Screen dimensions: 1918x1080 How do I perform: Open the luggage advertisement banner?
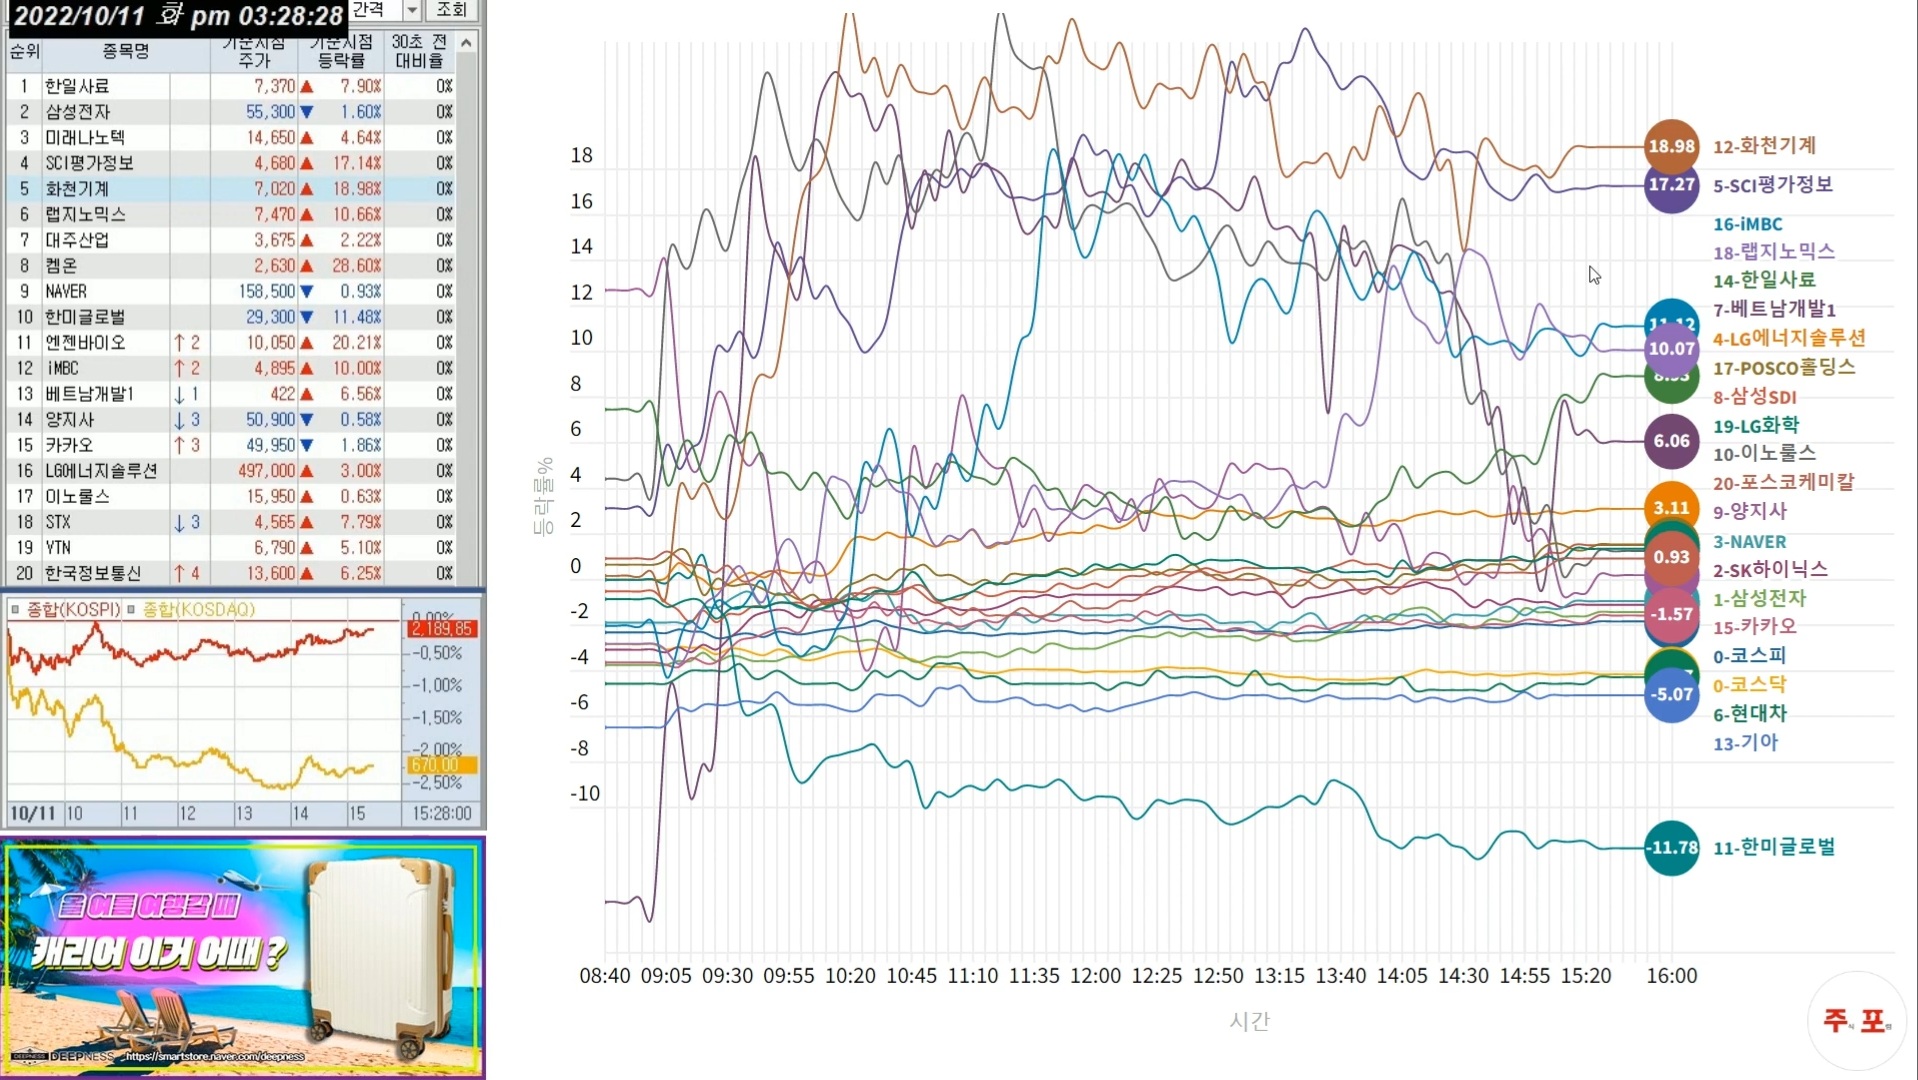243,958
